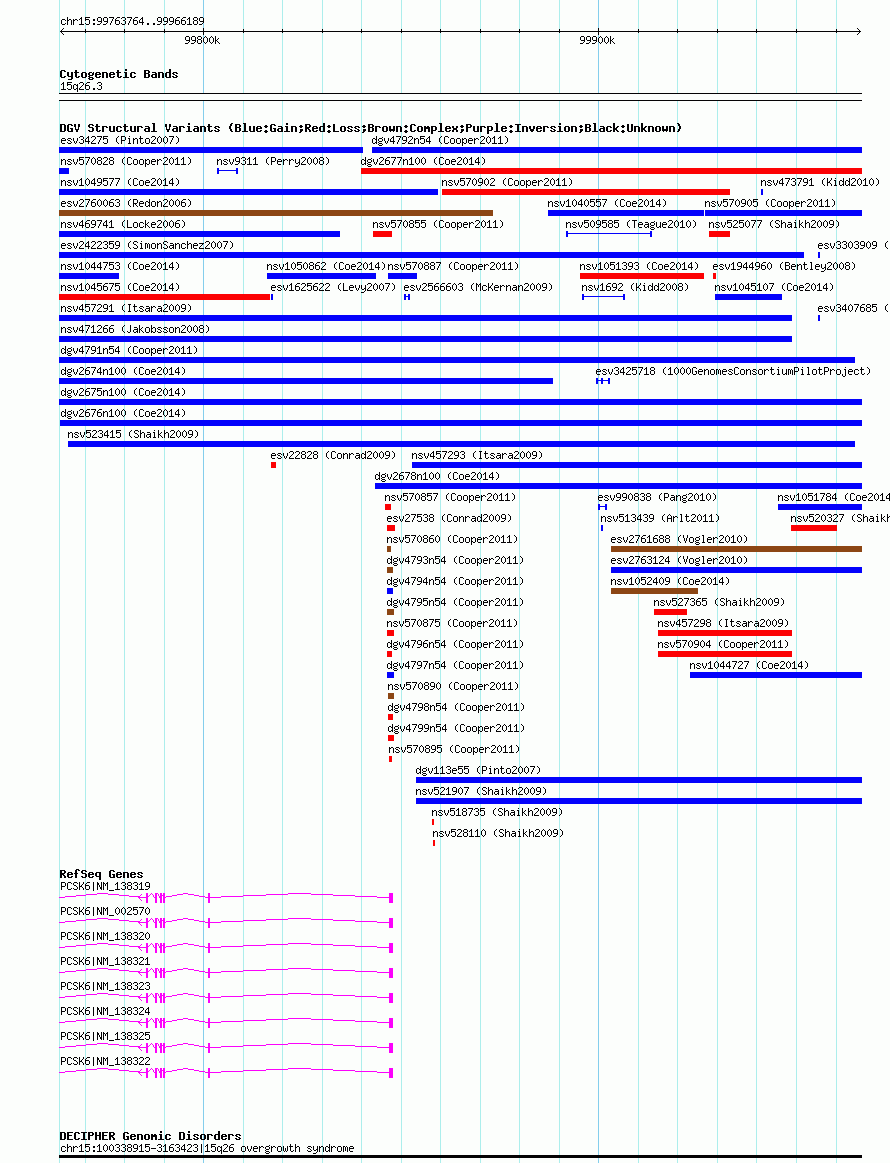Select the DGV Structural Variants track heading

pyautogui.click(x=371, y=128)
